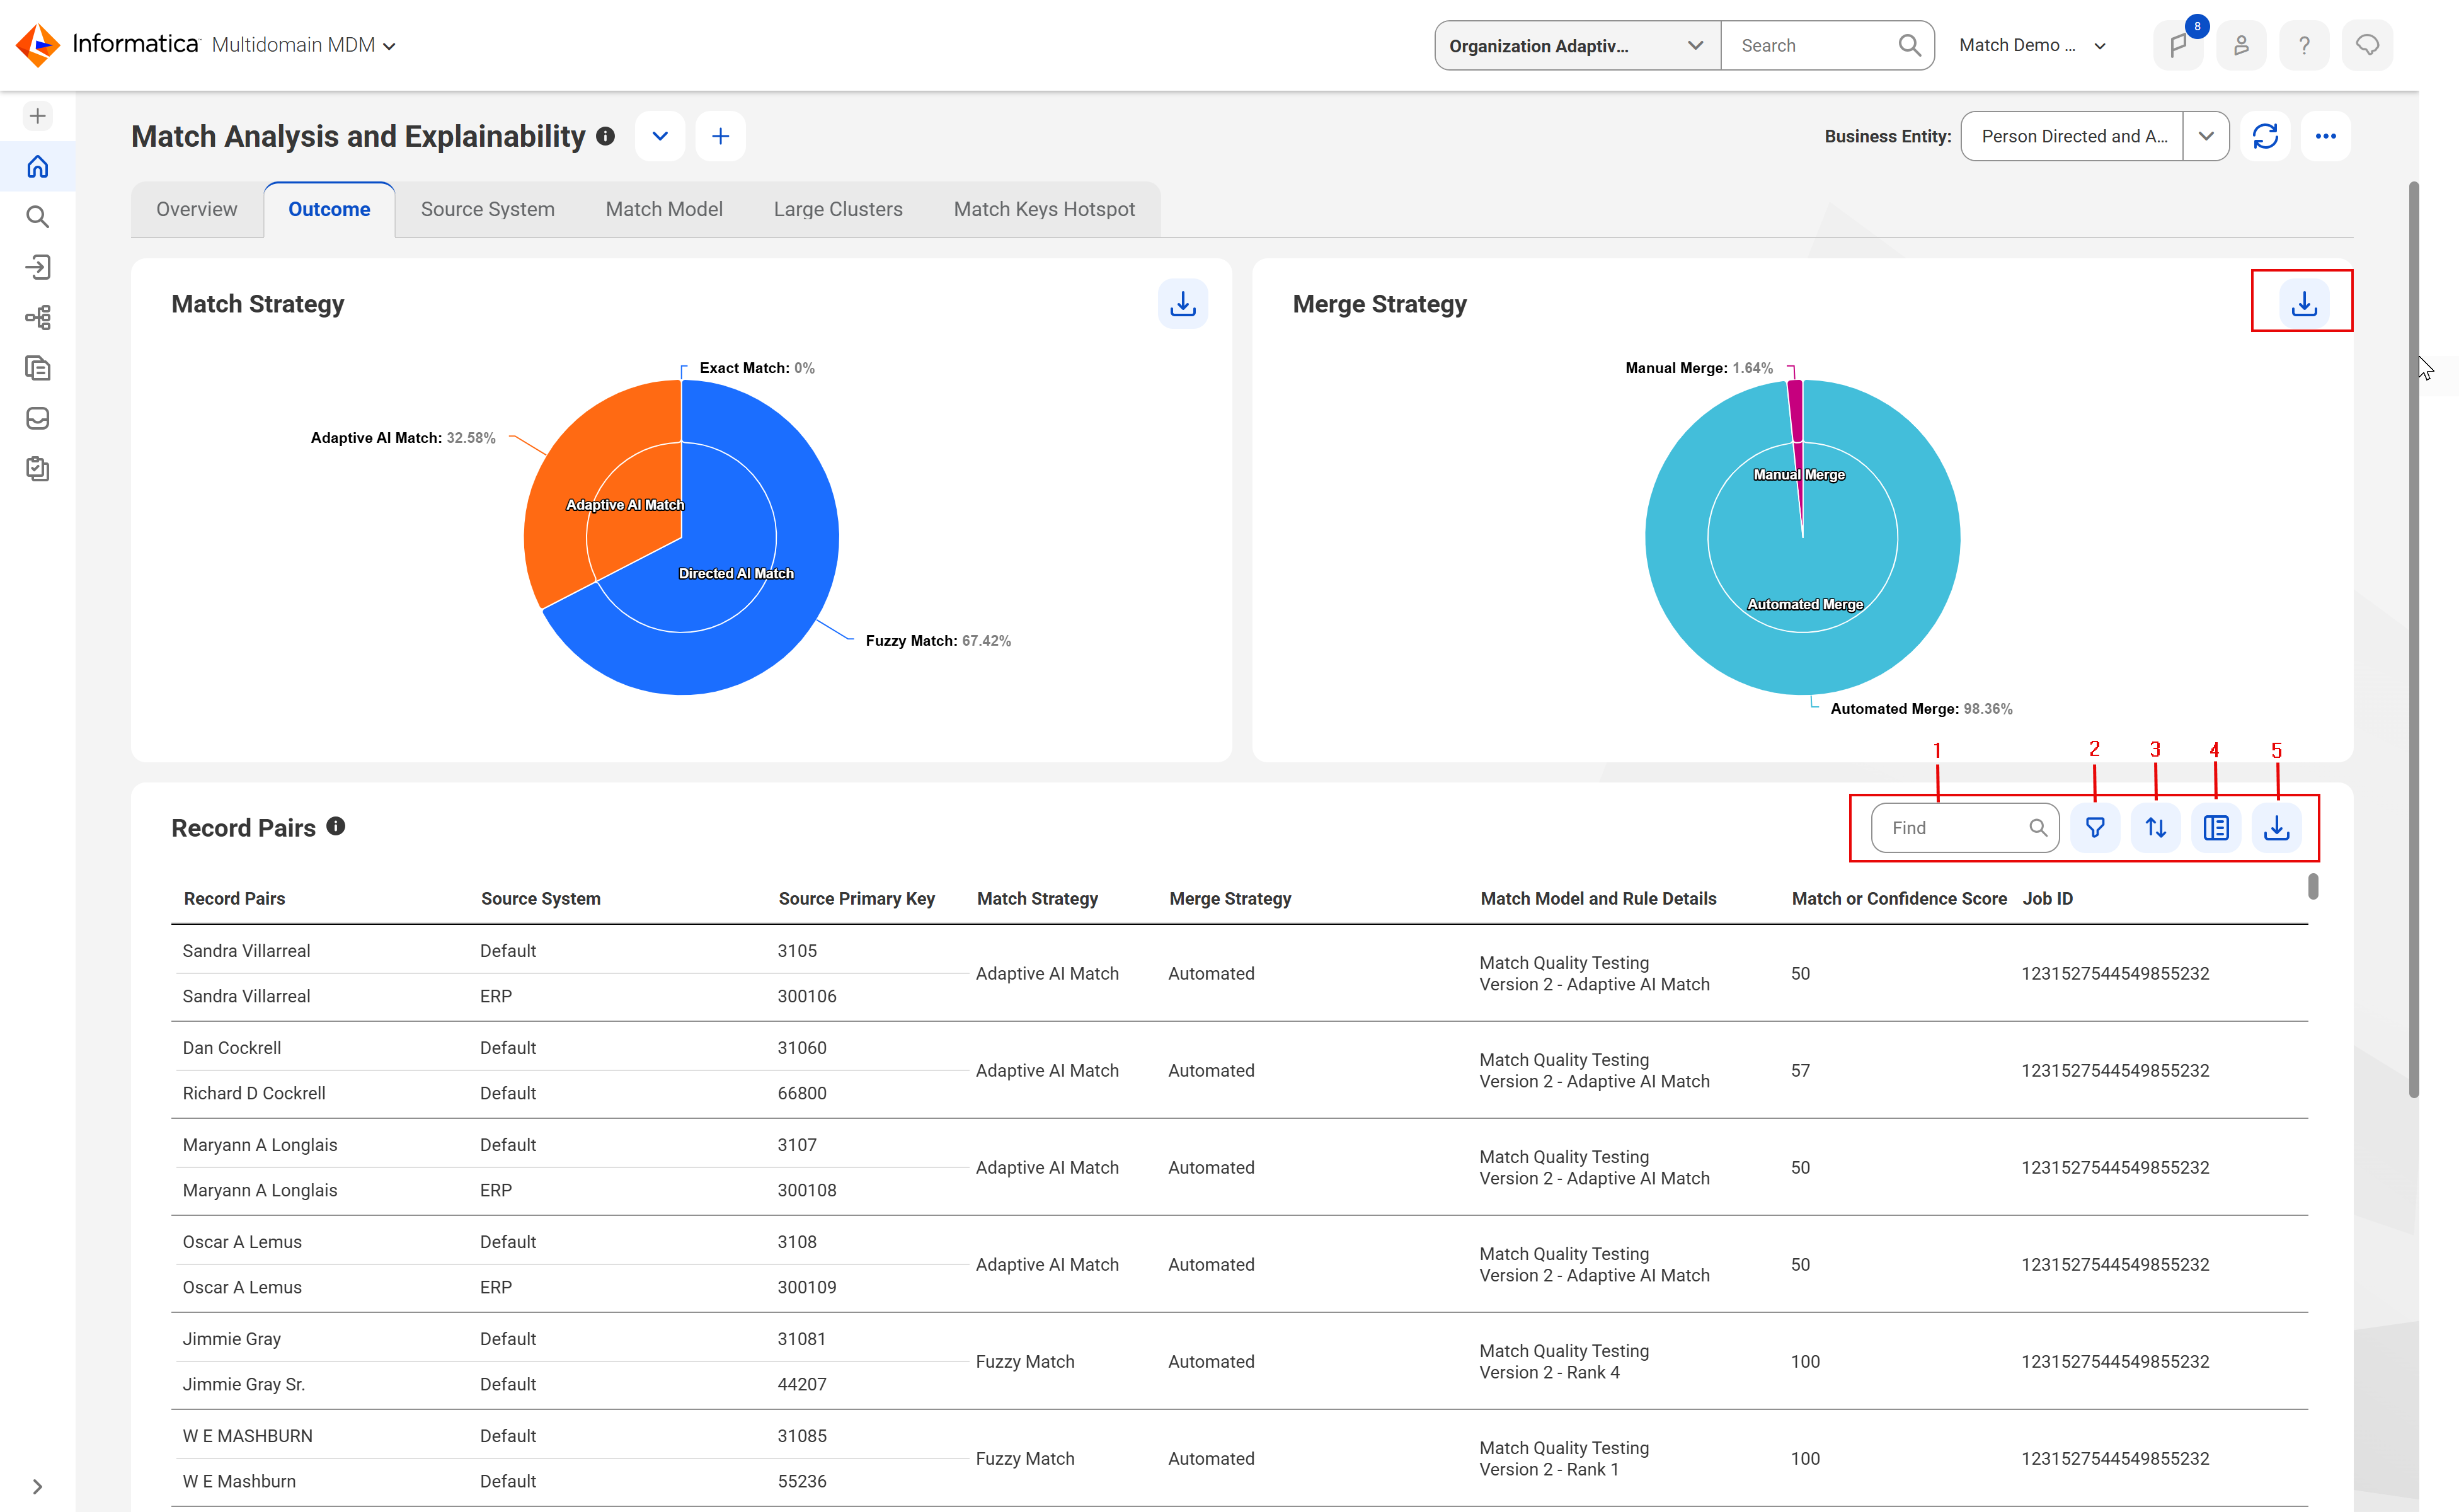Click the Record Pairs info icon
Screen dimensions: 2459x1512
tap(336, 826)
